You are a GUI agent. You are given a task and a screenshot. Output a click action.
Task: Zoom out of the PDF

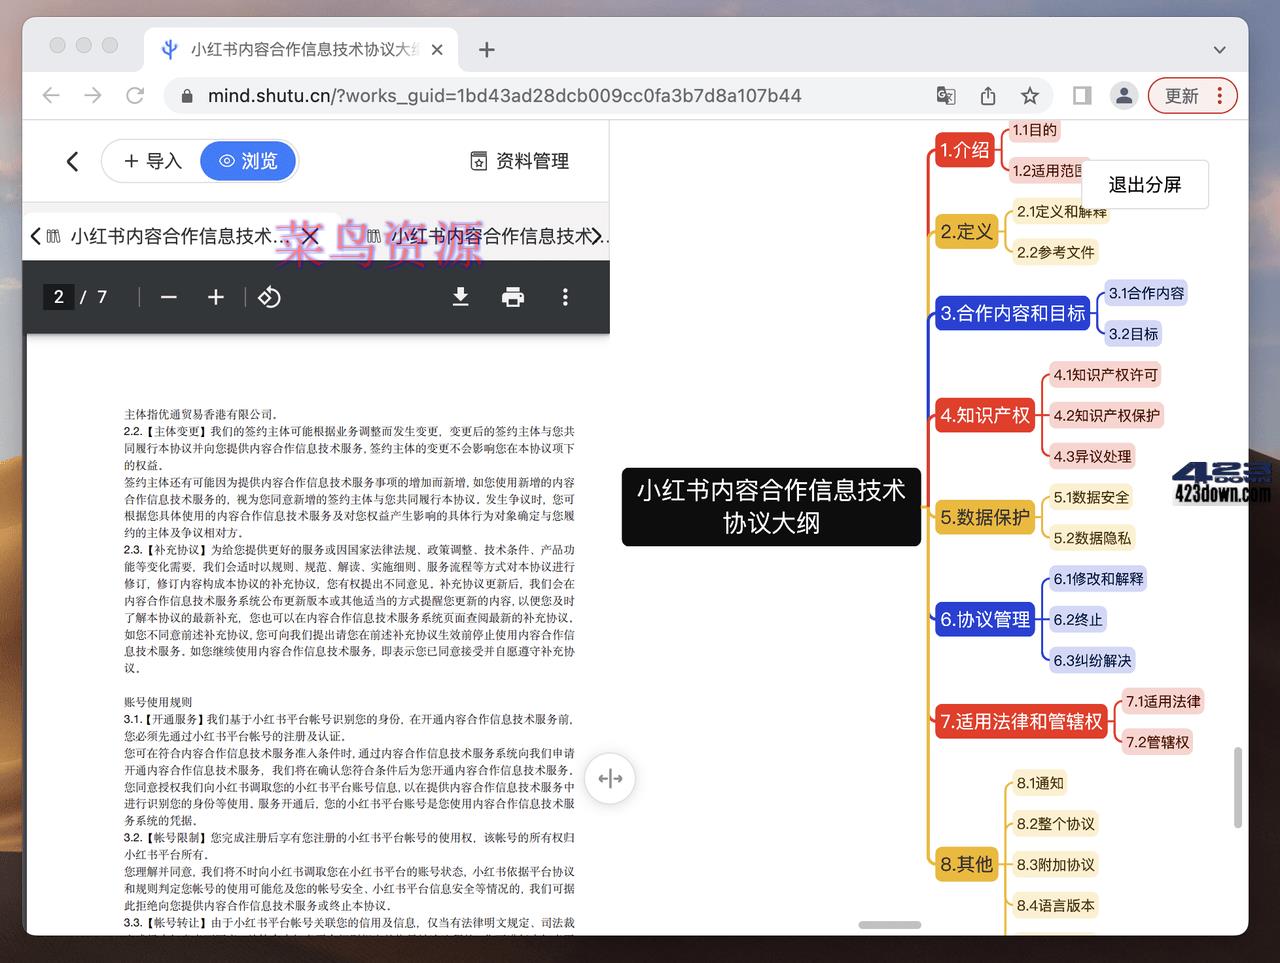pyautogui.click(x=168, y=296)
